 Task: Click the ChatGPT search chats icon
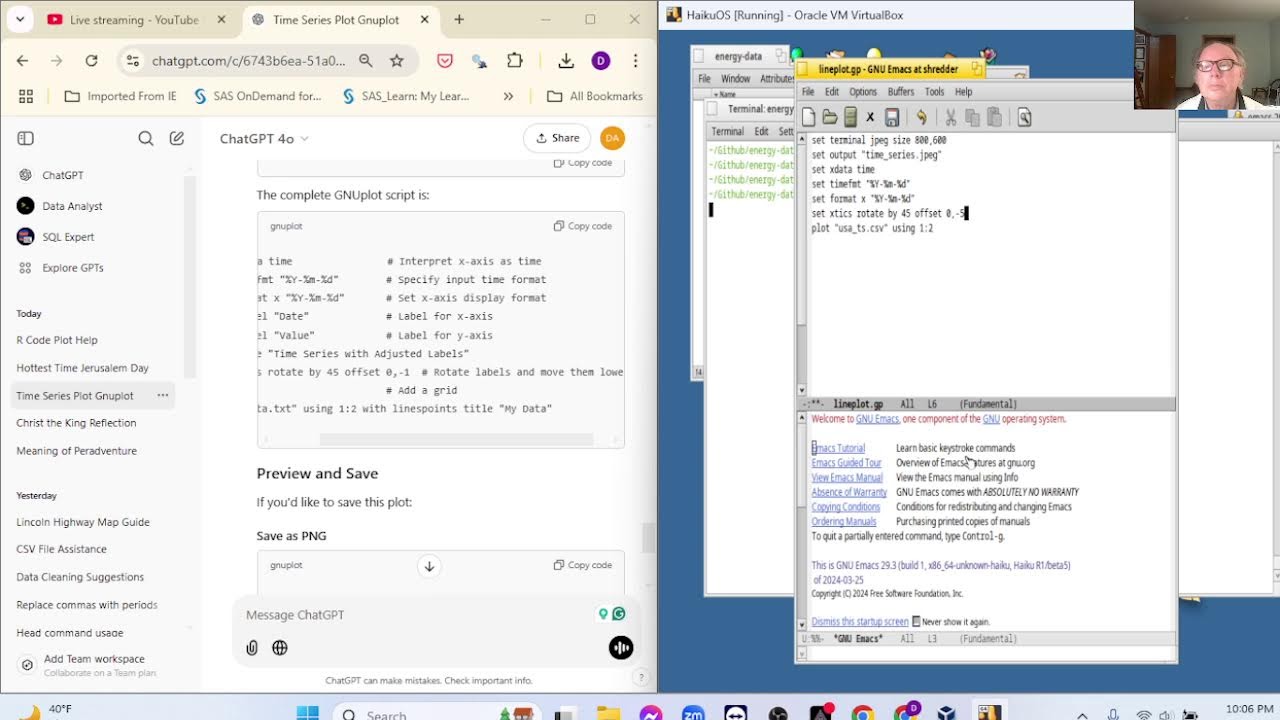(146, 138)
